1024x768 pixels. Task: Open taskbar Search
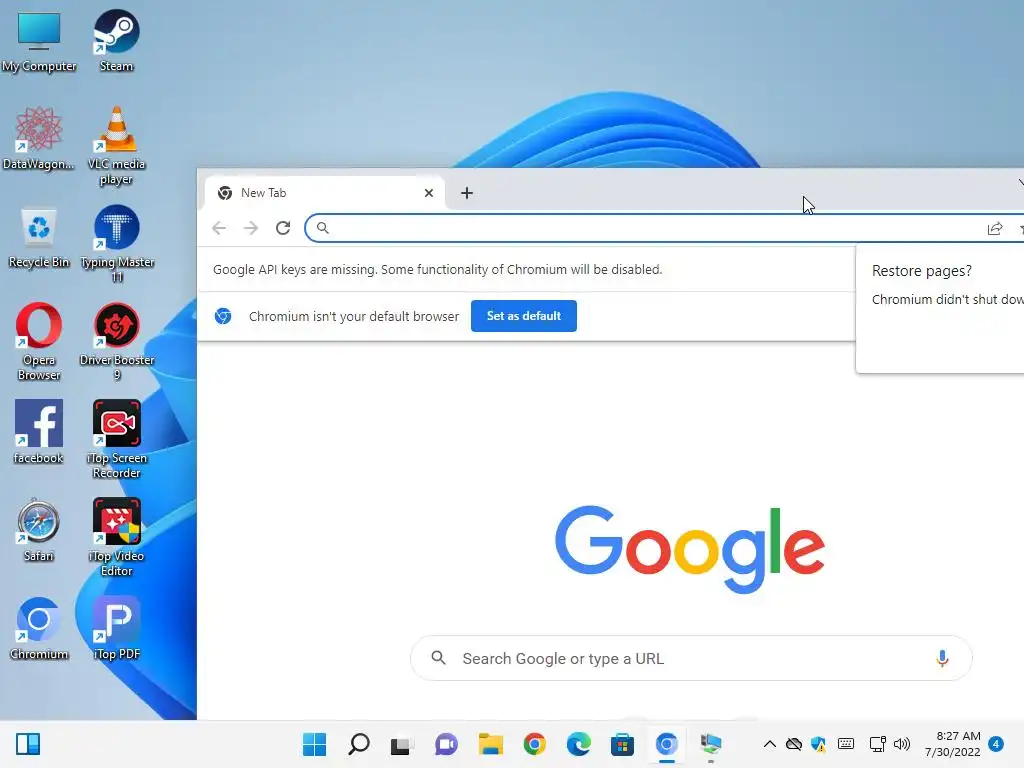359,744
